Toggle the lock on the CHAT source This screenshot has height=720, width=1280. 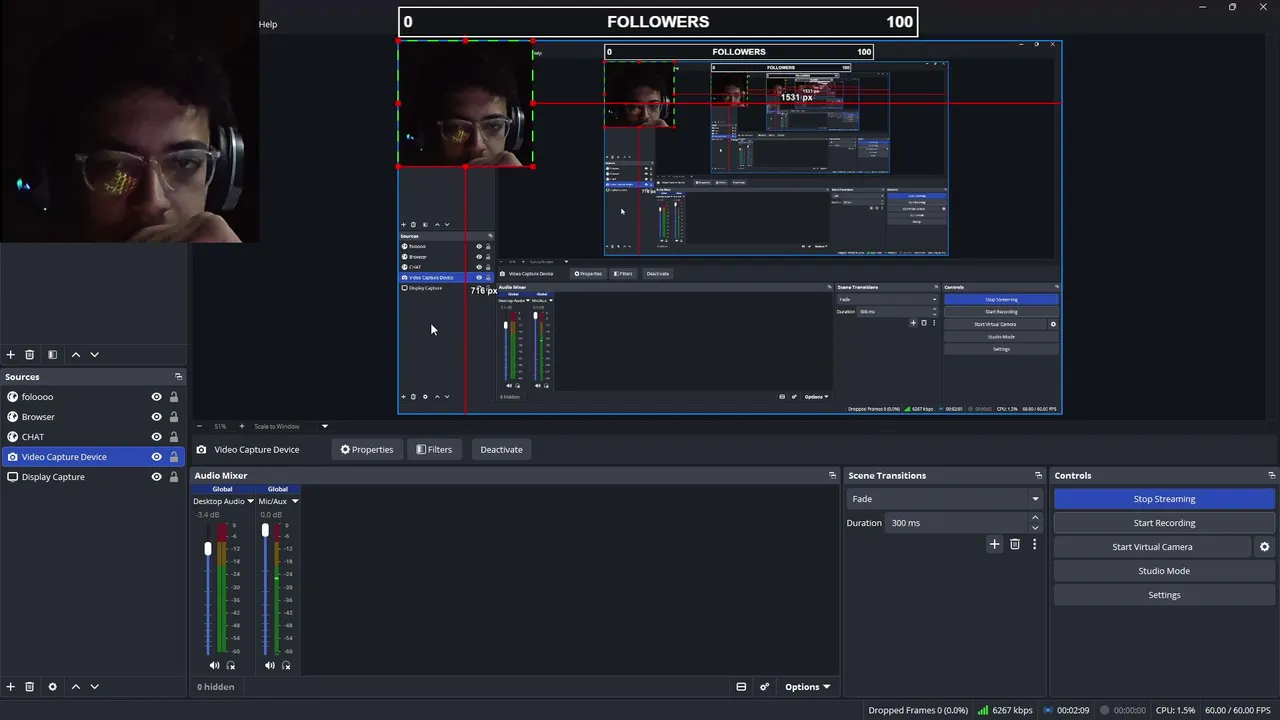click(x=174, y=437)
